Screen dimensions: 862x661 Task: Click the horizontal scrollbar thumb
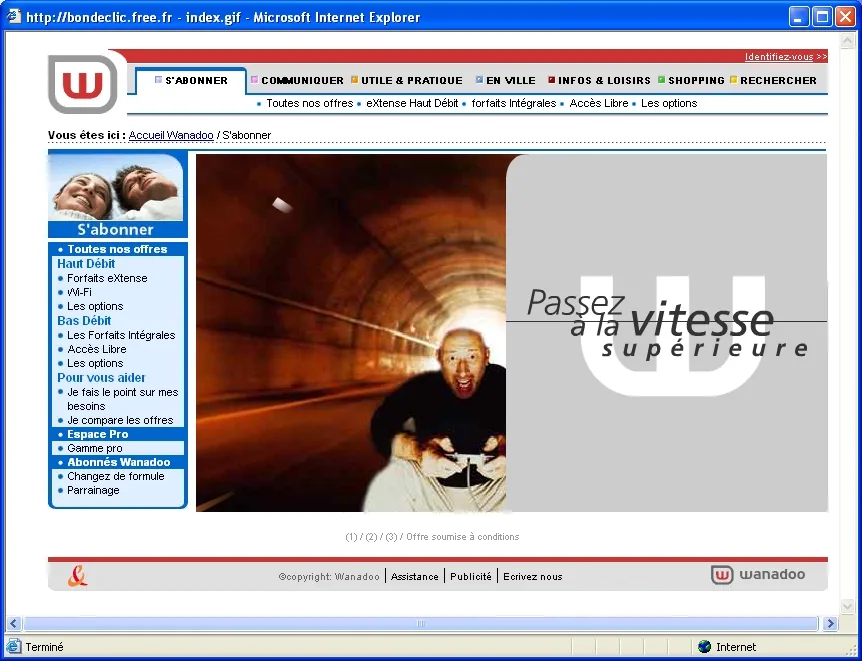click(421, 623)
